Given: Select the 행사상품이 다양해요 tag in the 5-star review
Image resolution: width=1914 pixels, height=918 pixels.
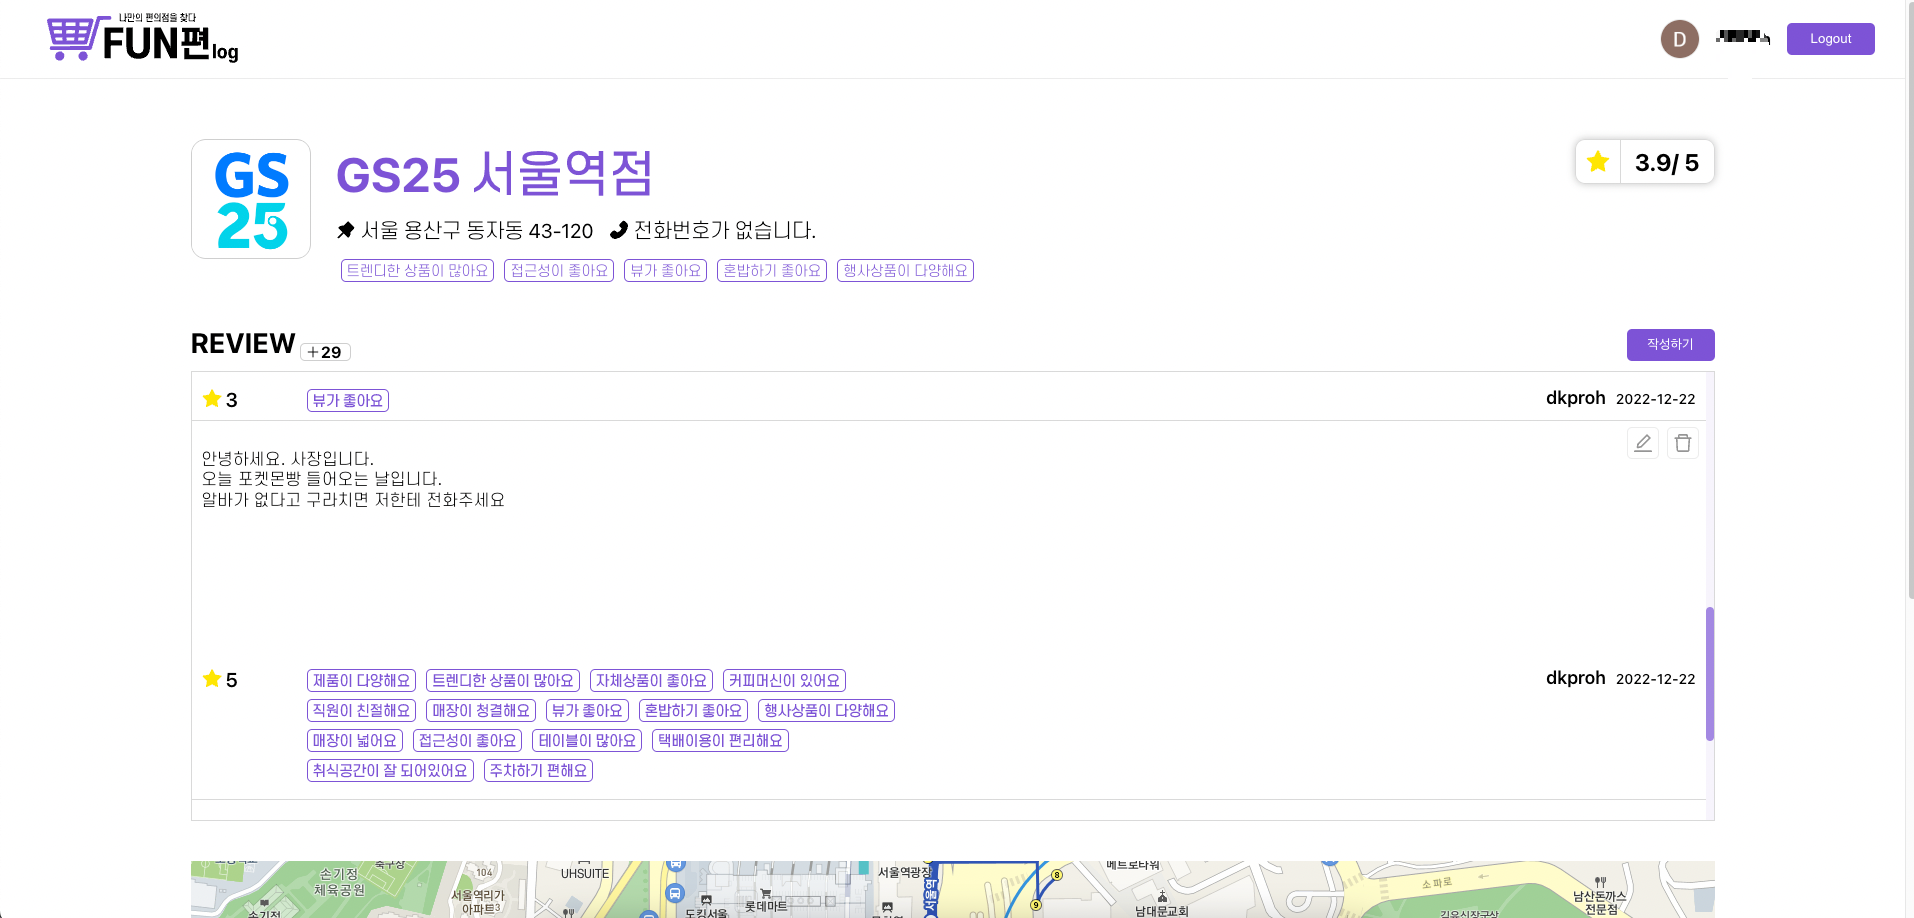Looking at the screenshot, I should (827, 710).
